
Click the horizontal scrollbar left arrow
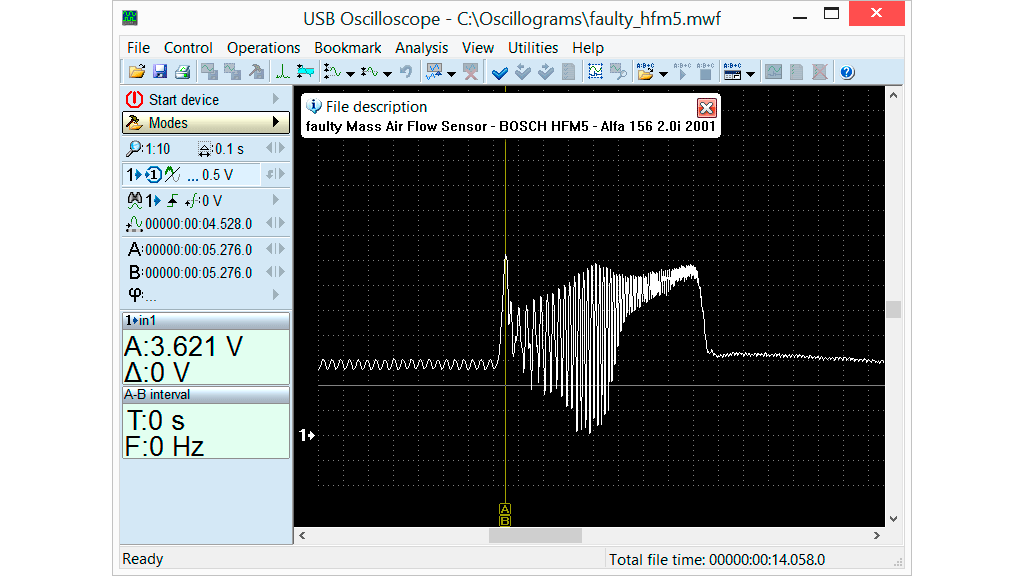302,536
